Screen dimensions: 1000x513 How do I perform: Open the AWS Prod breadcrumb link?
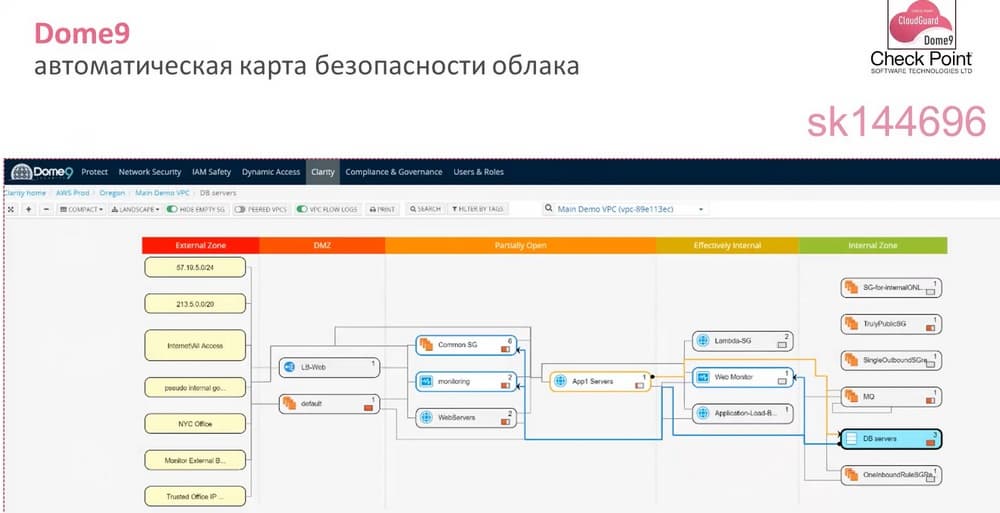pos(73,192)
